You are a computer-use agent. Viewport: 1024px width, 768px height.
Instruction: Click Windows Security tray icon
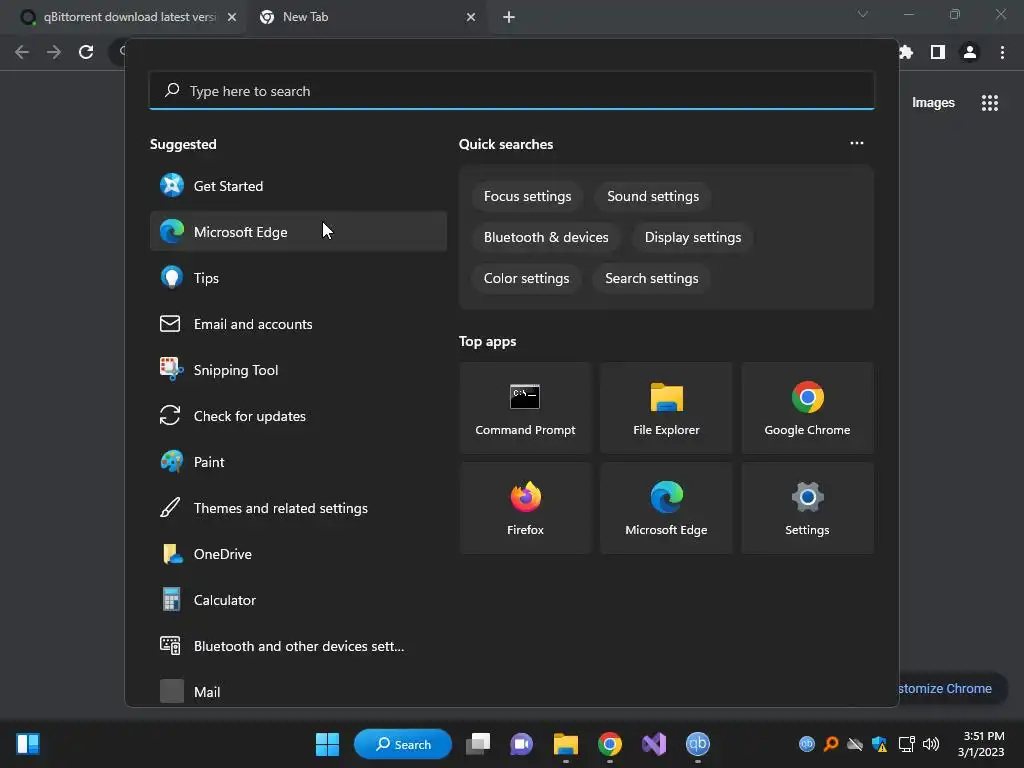[879, 744]
